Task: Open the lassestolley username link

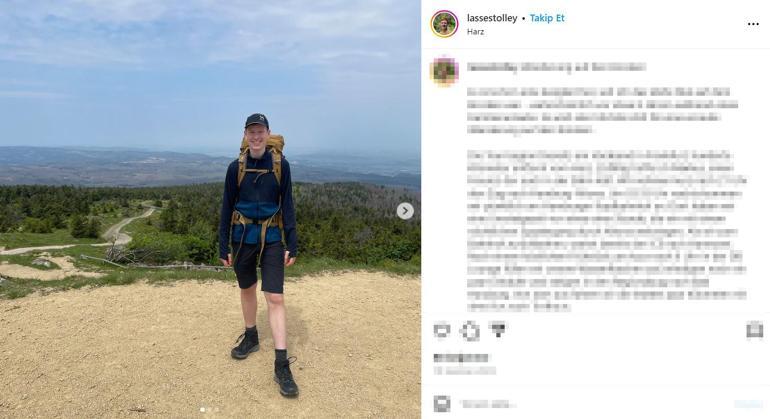Action: click(x=492, y=18)
